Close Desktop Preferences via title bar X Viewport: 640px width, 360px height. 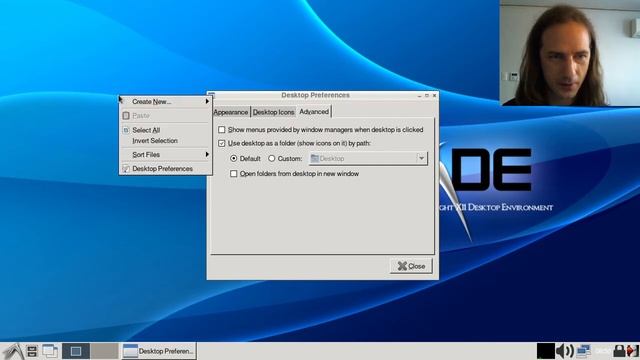coord(434,96)
